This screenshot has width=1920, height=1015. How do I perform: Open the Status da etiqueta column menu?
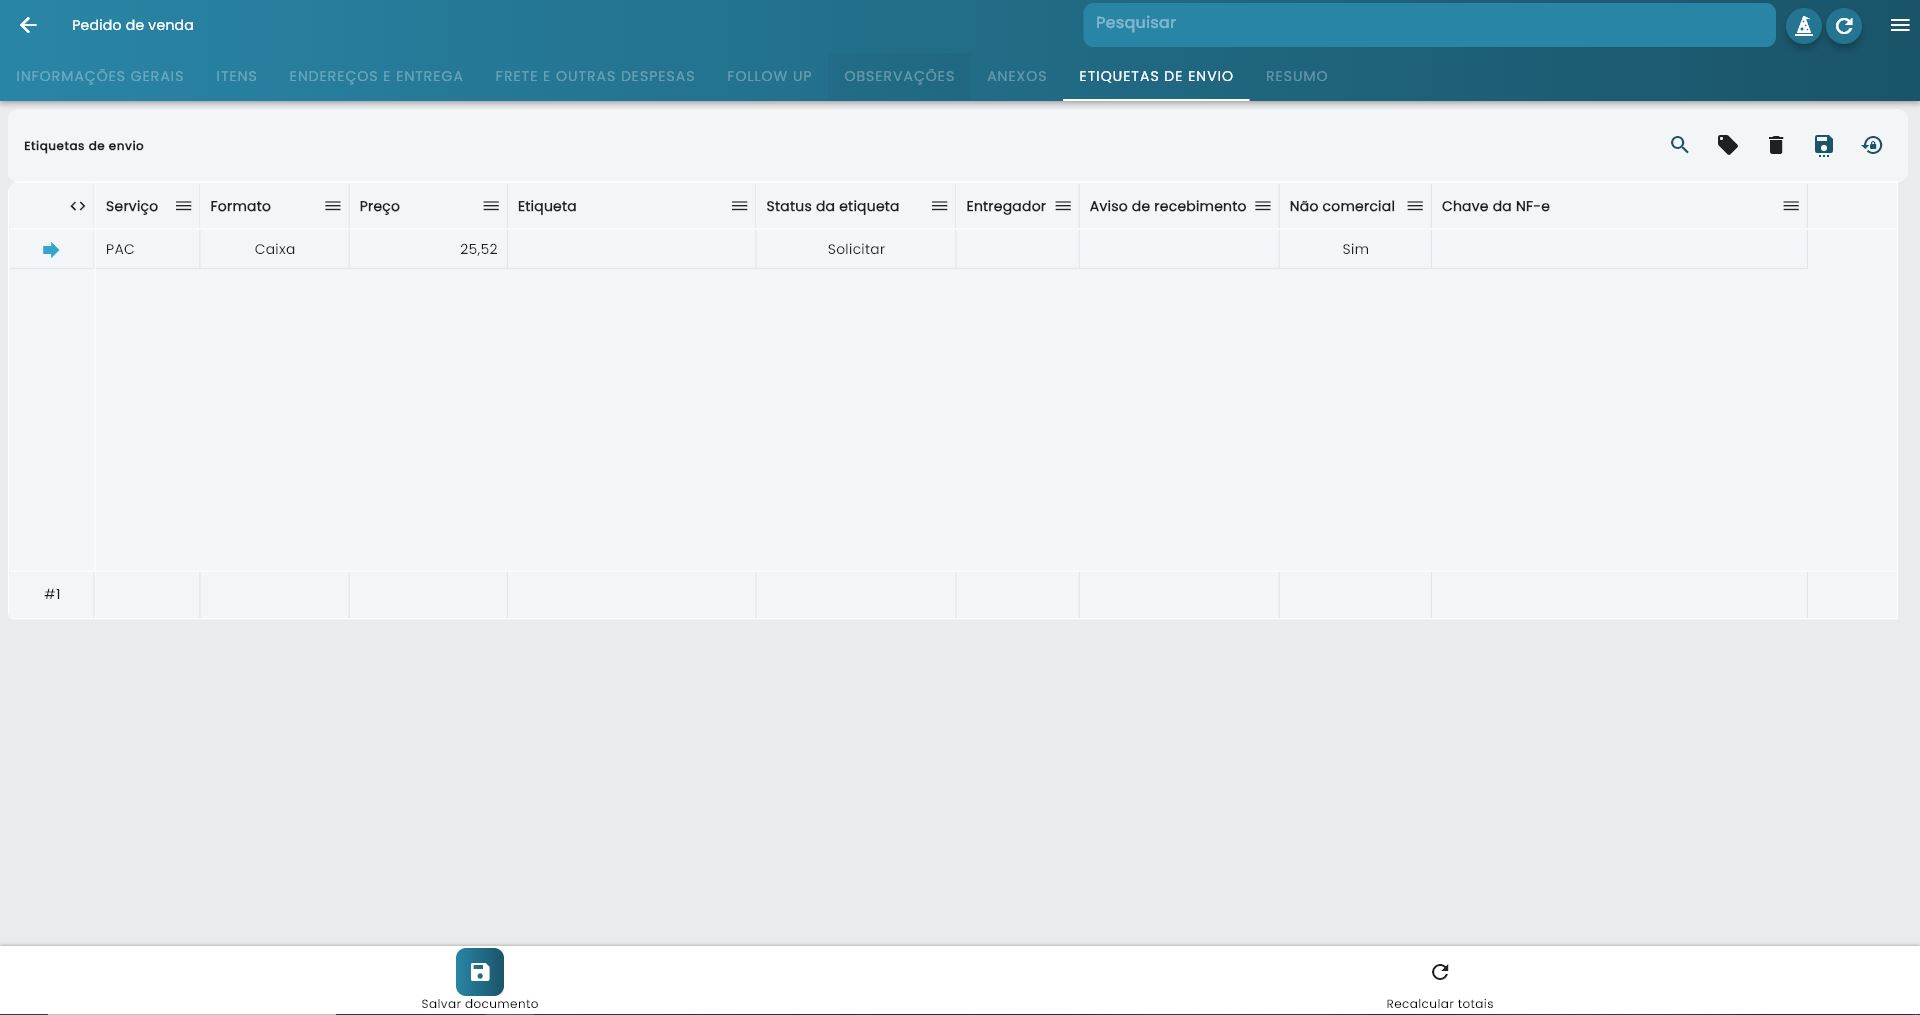938,206
